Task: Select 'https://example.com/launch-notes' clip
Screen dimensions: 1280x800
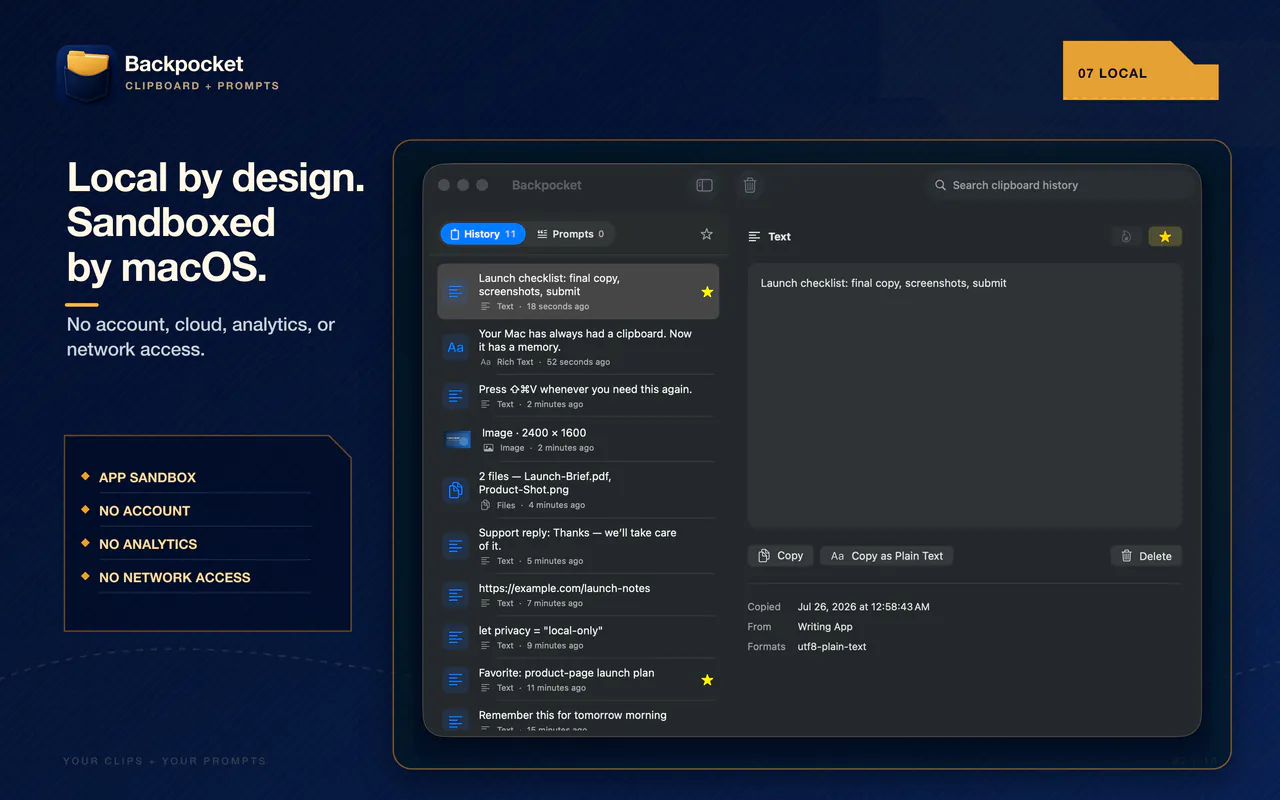Action: tap(564, 588)
